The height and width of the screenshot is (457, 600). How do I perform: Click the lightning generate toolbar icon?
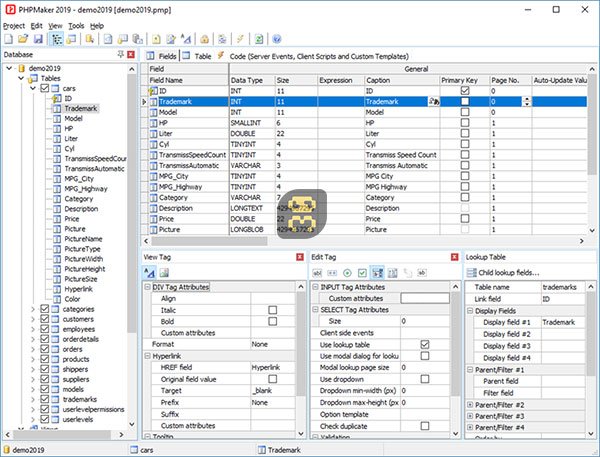pos(240,39)
